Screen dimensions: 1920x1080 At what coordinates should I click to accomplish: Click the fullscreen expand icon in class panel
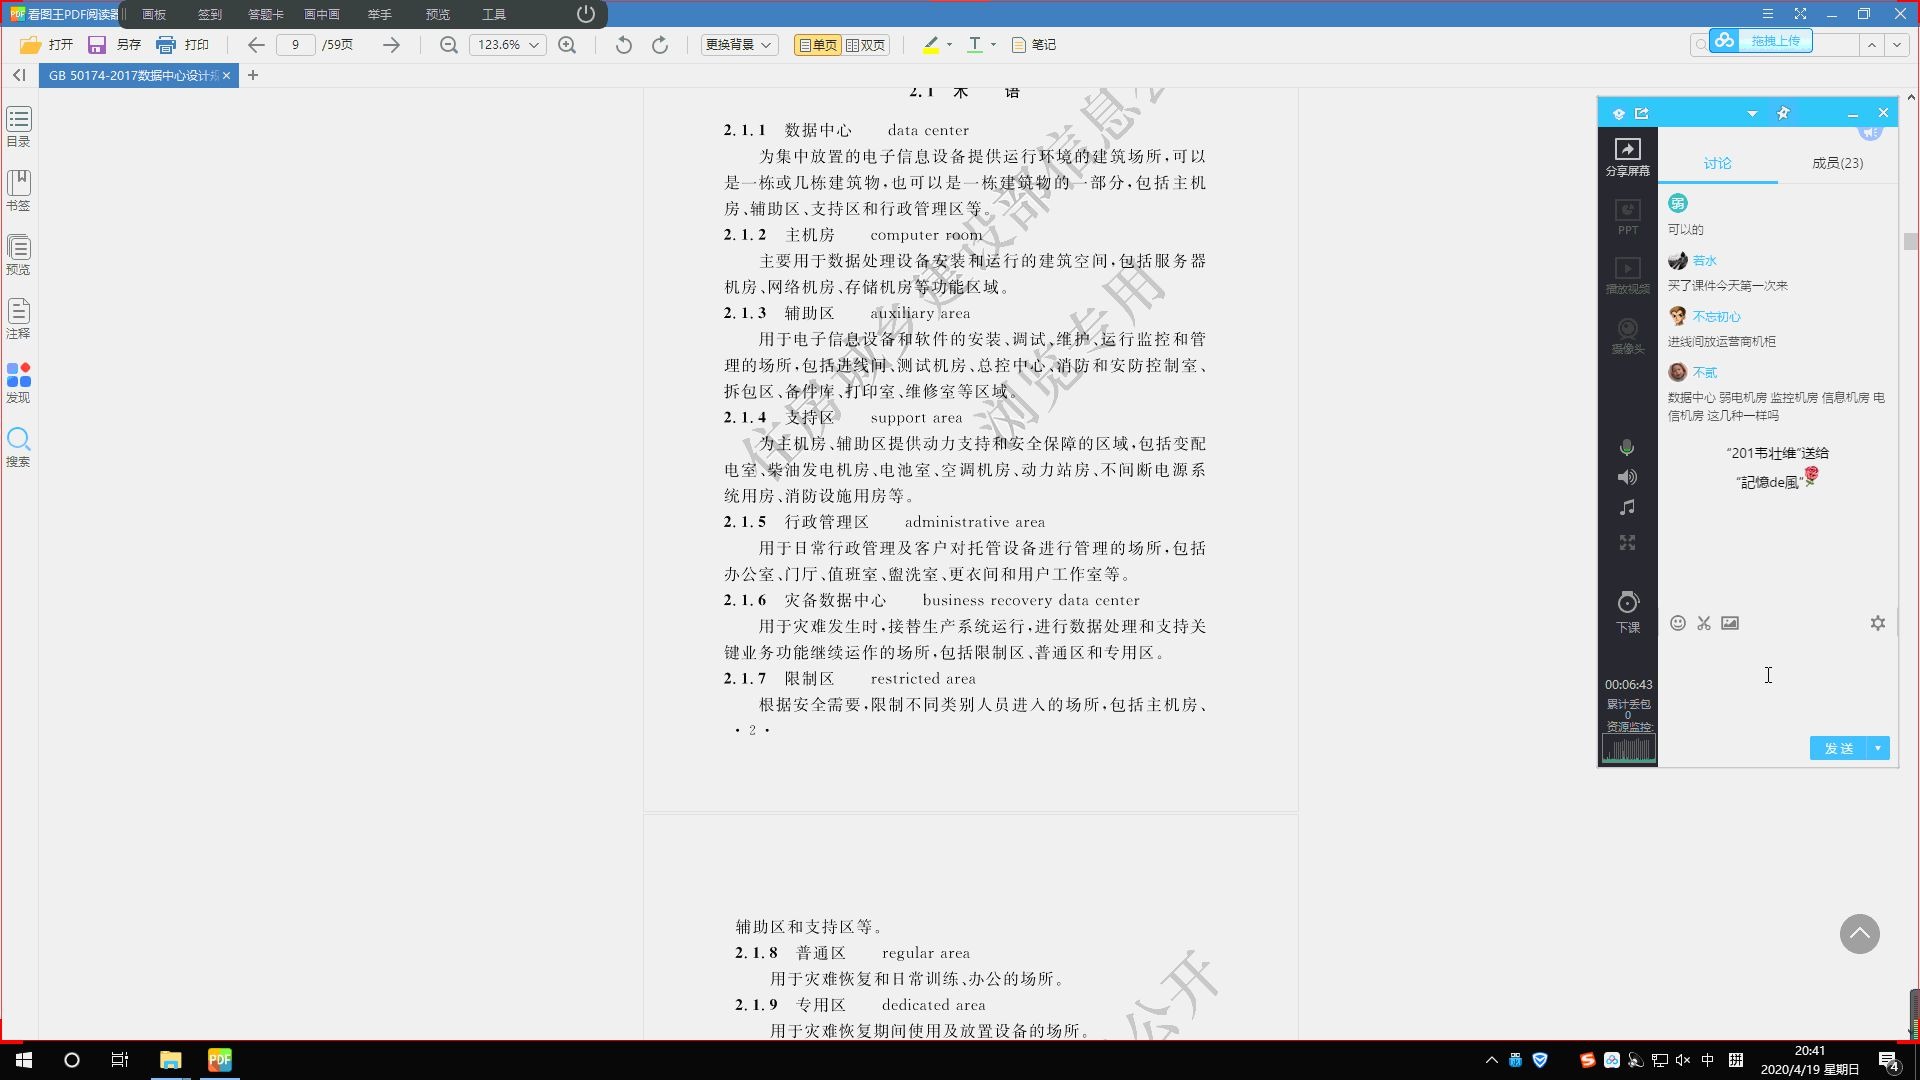(1628, 542)
